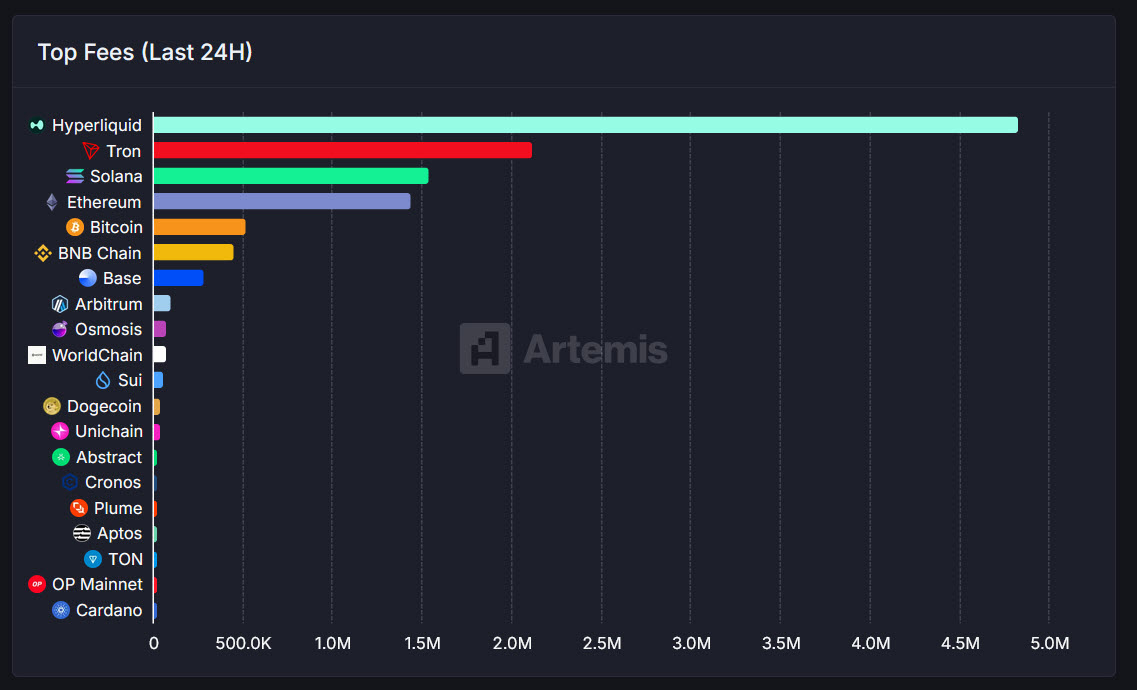The image size is (1137, 690).
Task: Select the orange Bitcoin fees bar
Action: pos(199,227)
